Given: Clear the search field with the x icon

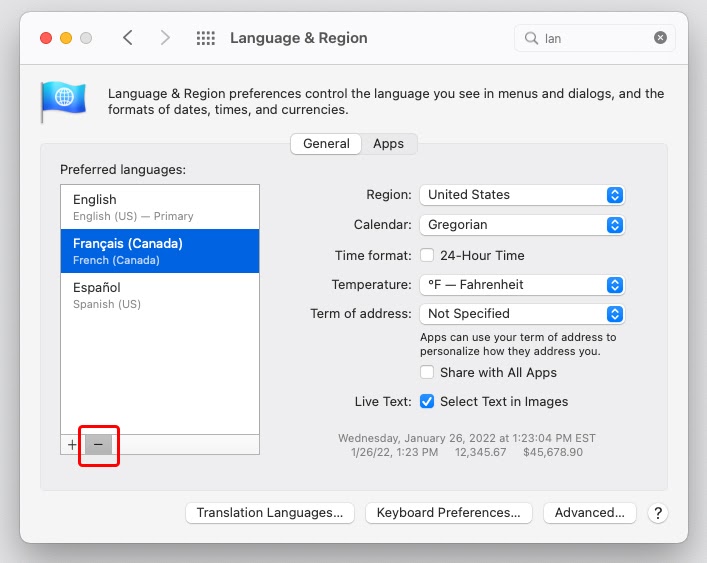Looking at the screenshot, I should click(660, 38).
